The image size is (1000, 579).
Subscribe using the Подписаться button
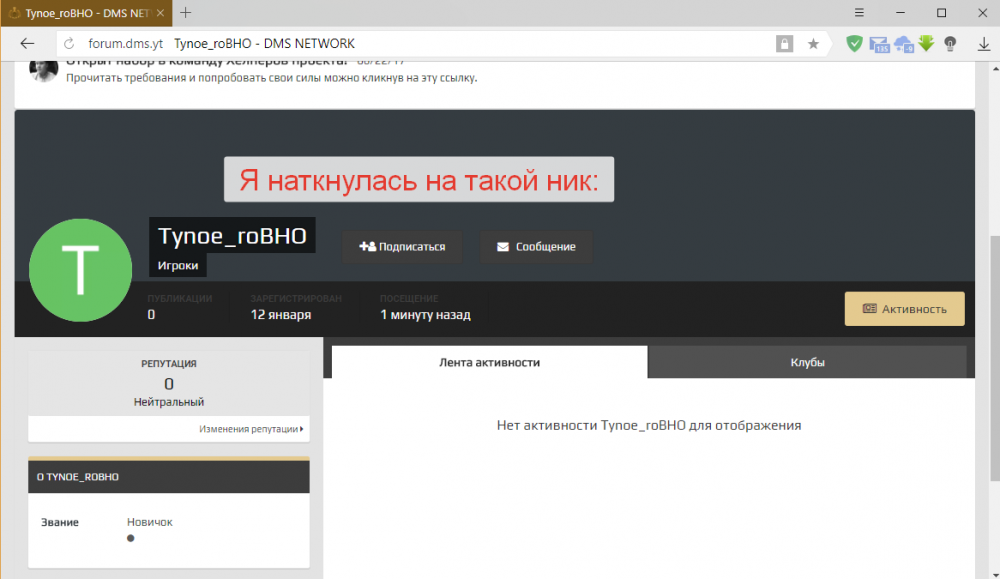(403, 246)
